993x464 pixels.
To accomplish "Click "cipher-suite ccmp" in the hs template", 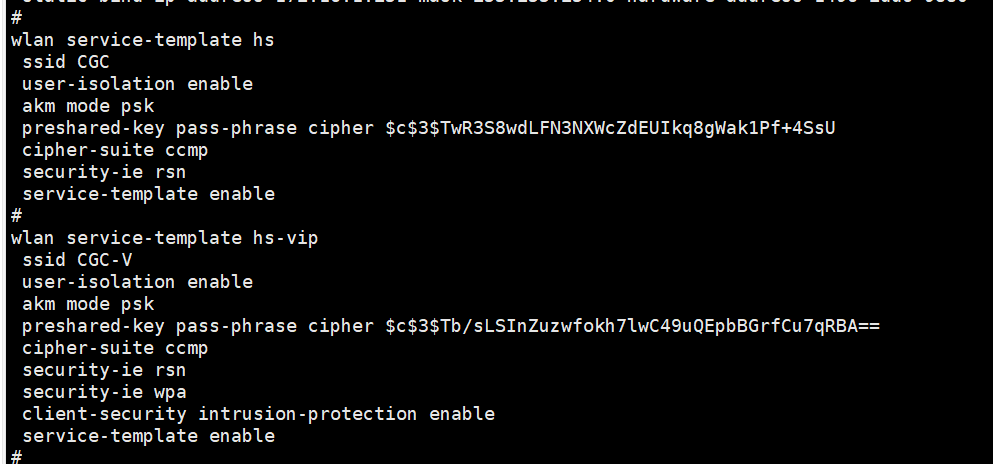I will [115, 150].
